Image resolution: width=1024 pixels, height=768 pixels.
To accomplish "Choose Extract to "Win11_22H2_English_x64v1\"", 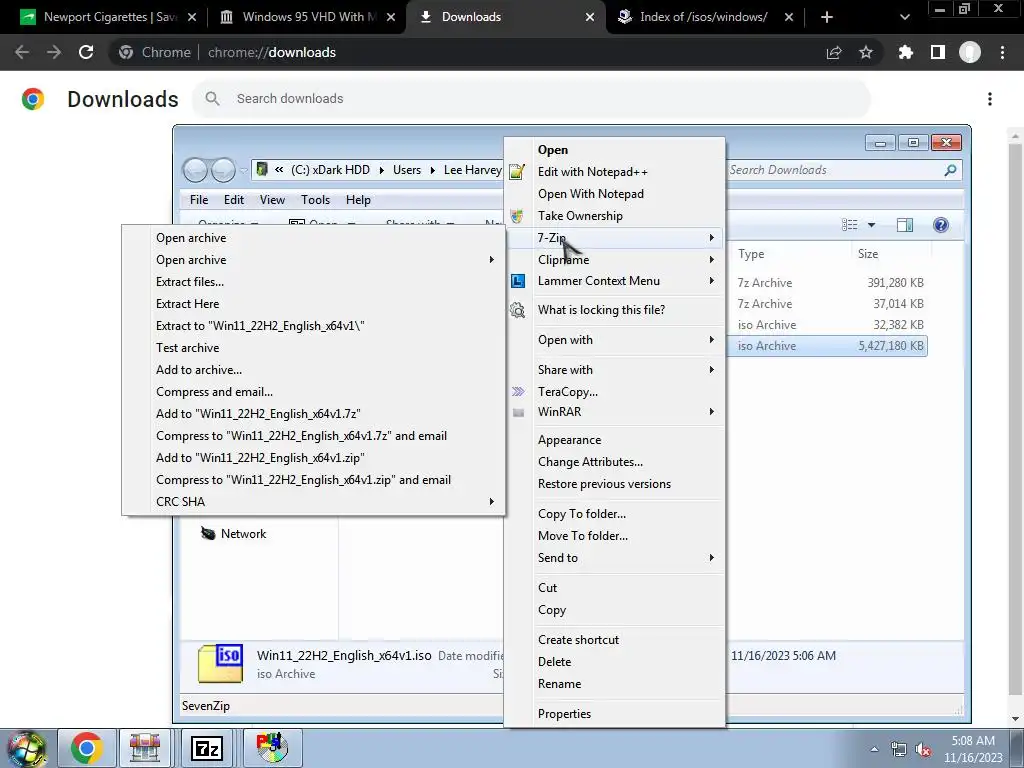I will [x=260, y=326].
